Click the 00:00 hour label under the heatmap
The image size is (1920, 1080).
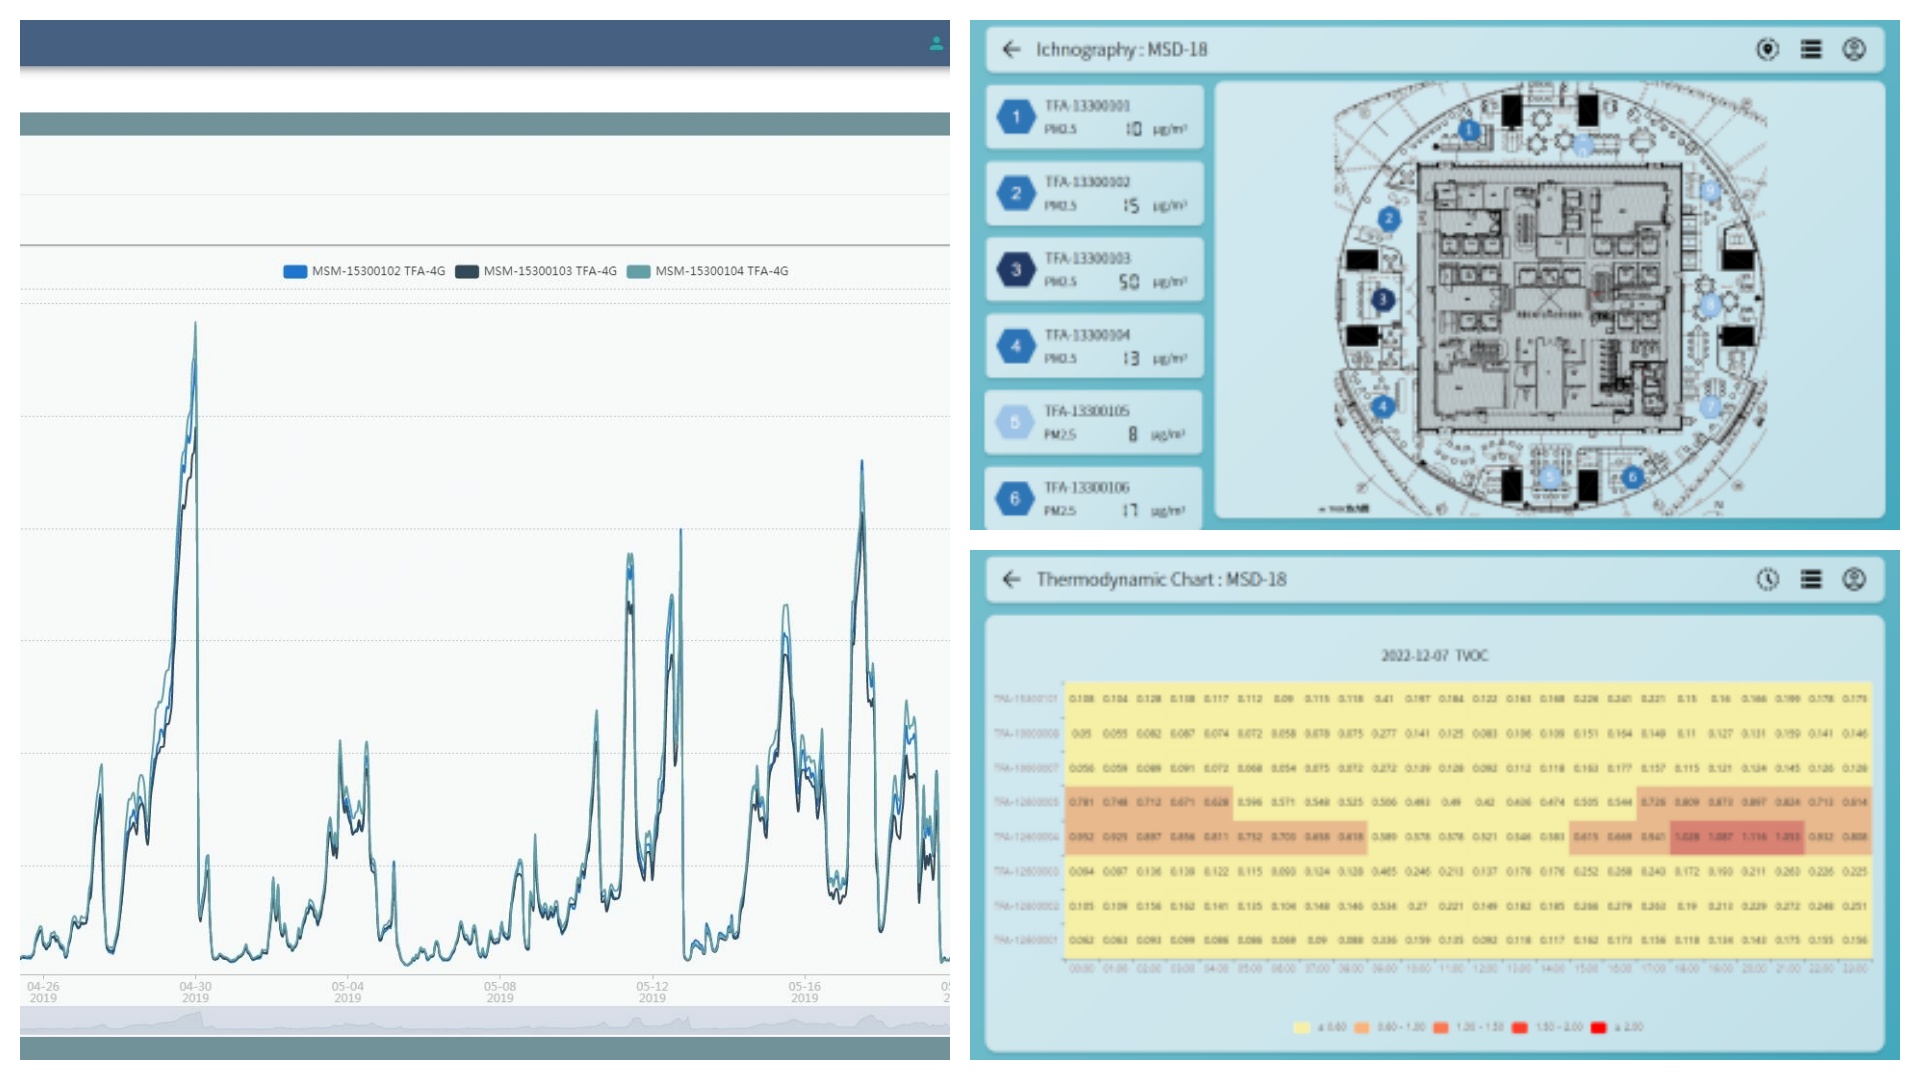coord(1081,968)
